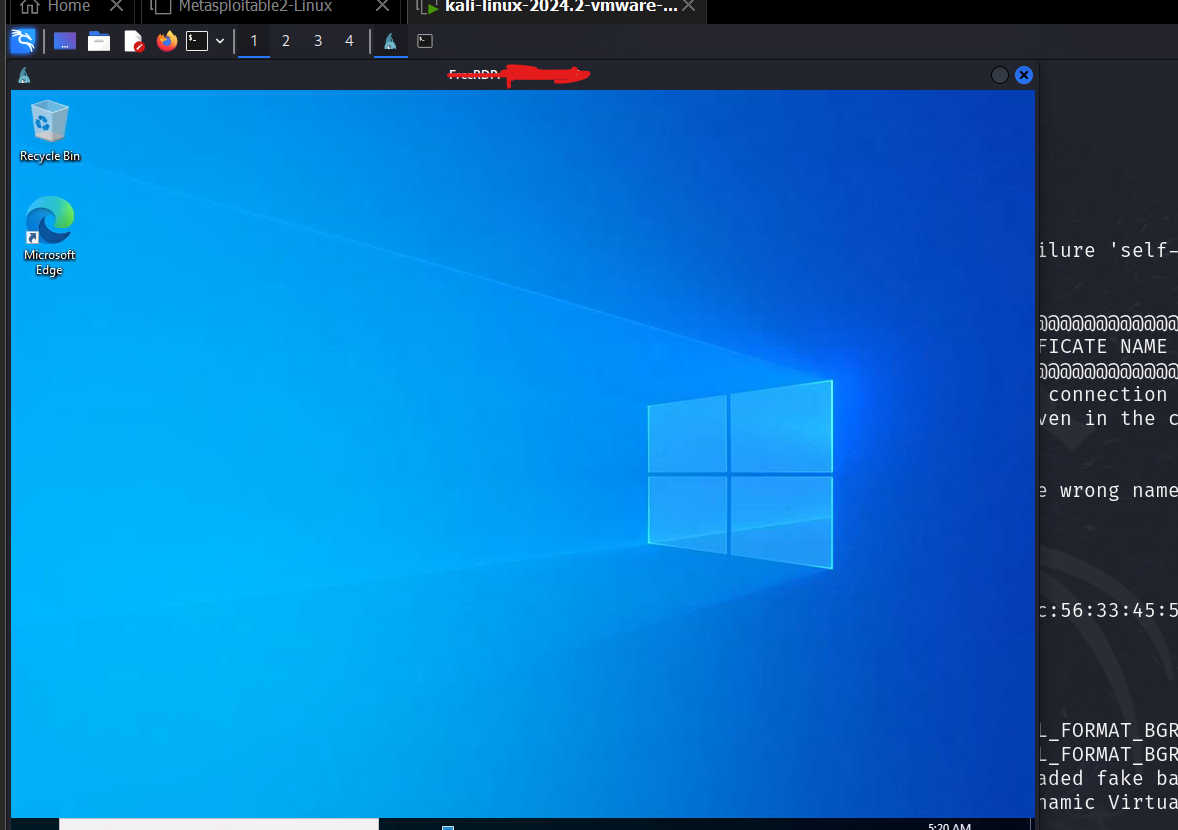
Task: Close the FreeRDP window
Action: pos(1023,75)
